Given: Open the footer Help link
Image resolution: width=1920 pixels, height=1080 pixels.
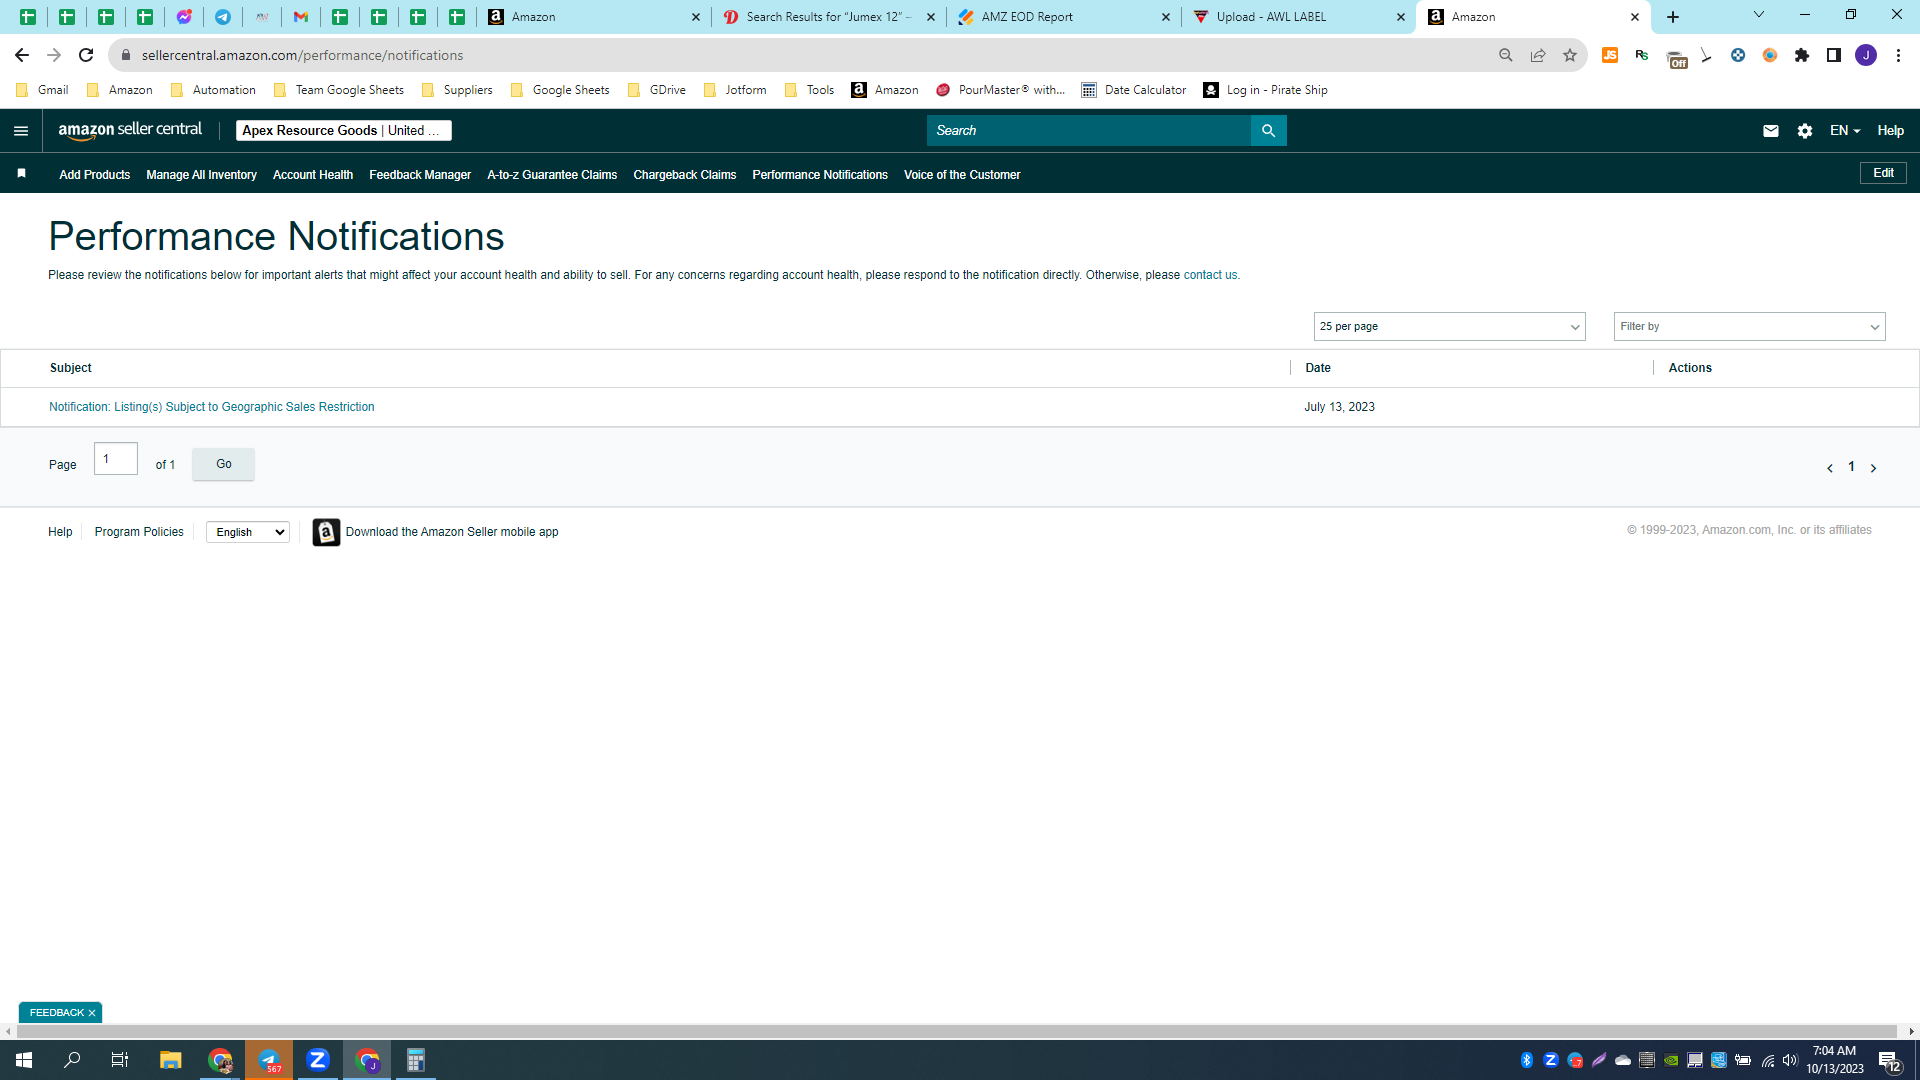Looking at the screenshot, I should tap(60, 532).
